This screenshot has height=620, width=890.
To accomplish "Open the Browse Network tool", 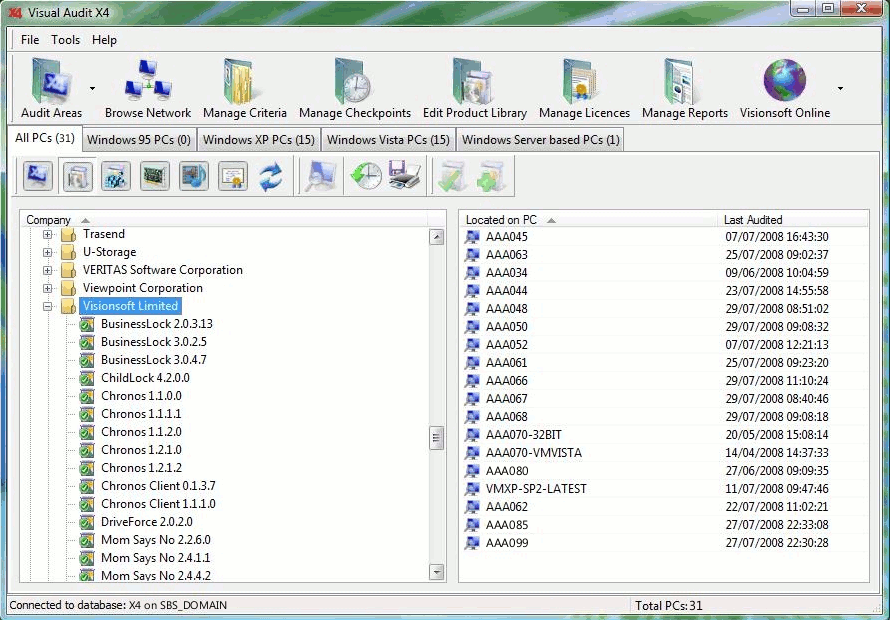I will point(148,89).
